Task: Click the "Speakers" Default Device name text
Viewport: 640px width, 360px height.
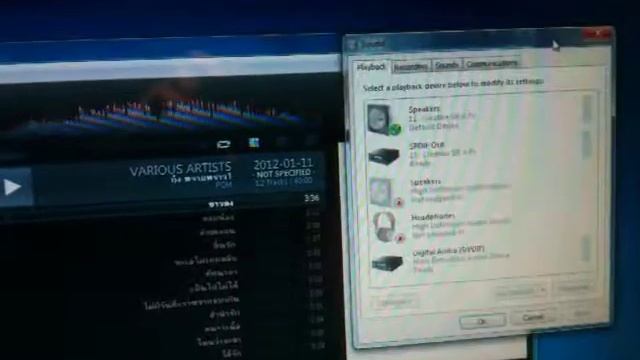Action: (x=424, y=109)
